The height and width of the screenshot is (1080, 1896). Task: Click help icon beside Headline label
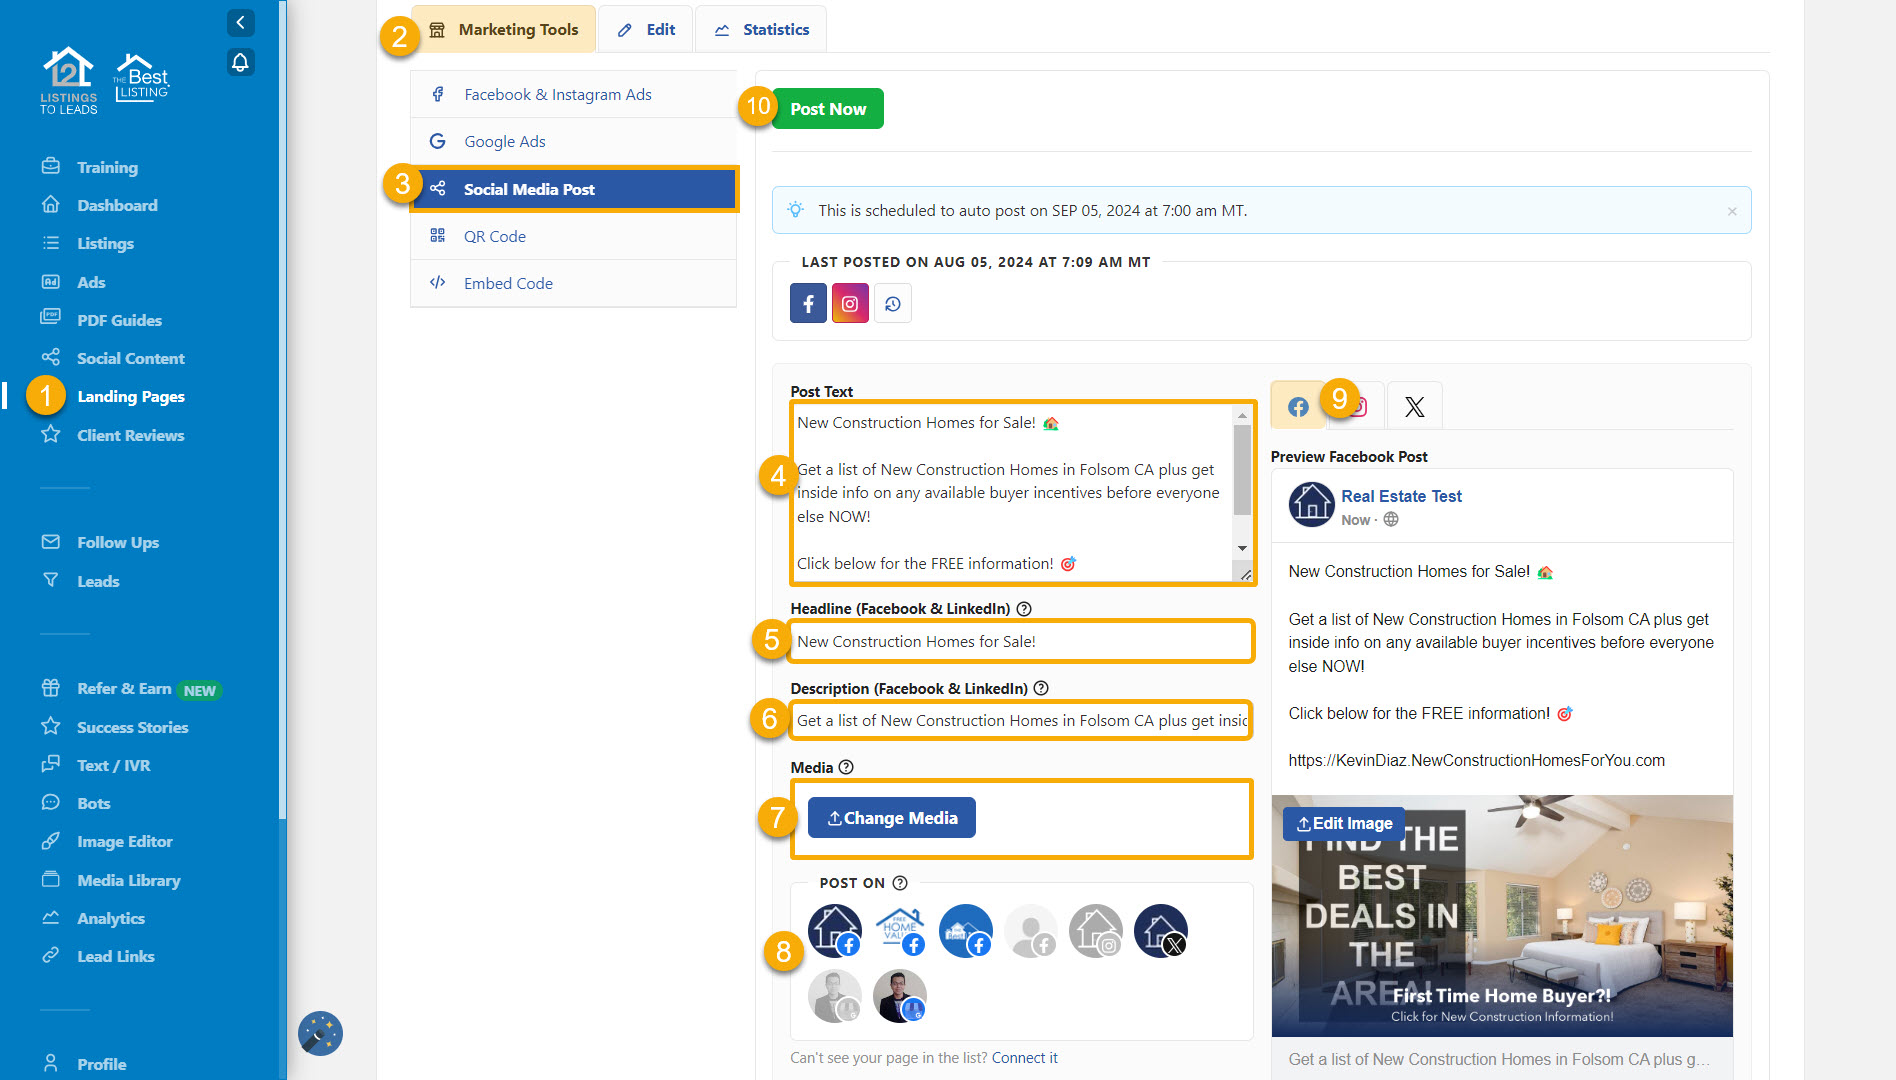1024,609
